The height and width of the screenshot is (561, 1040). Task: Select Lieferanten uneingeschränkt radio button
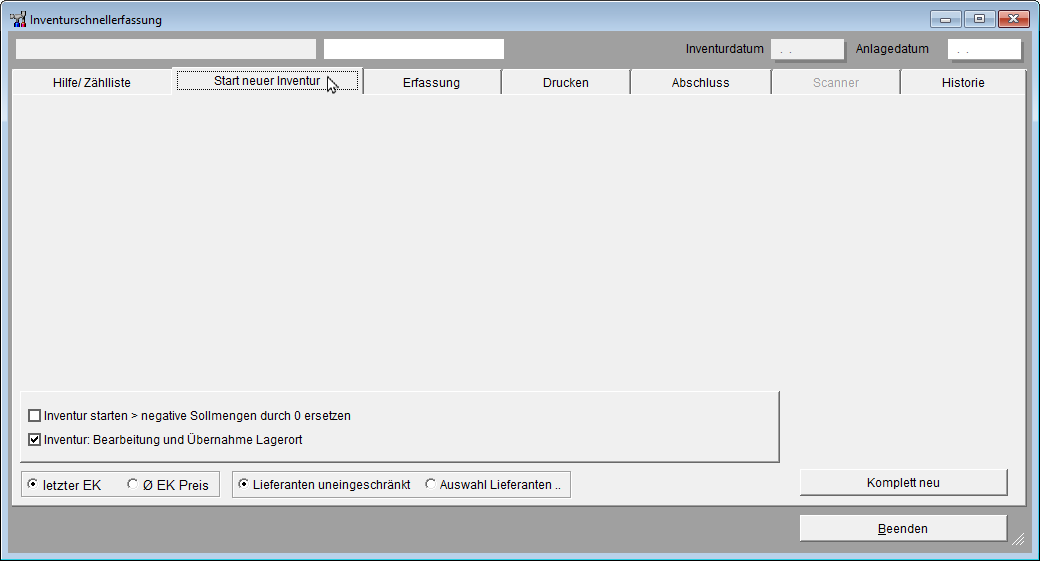pyautogui.click(x=243, y=485)
